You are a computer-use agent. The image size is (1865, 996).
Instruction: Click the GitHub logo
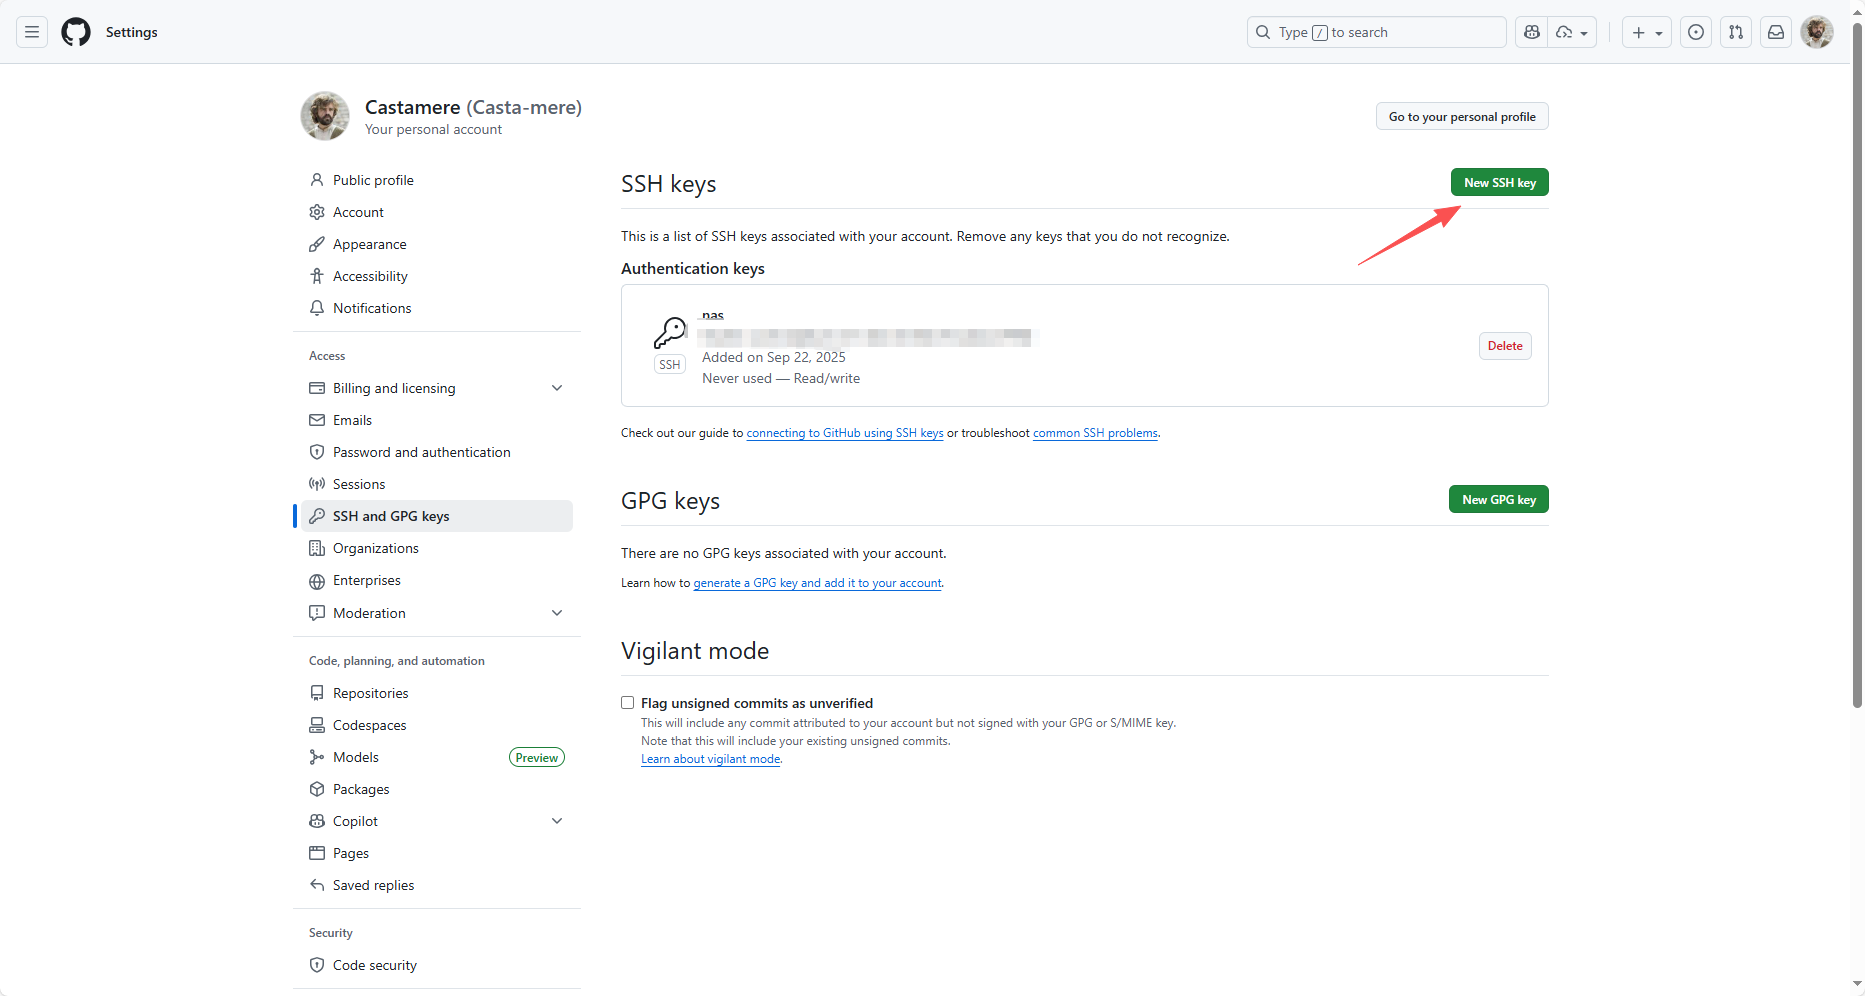coord(76,31)
